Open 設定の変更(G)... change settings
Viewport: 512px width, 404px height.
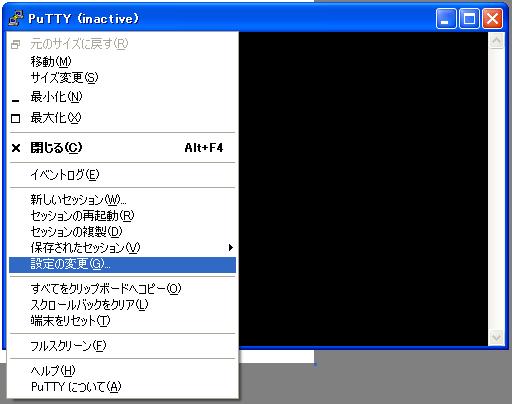(122, 265)
